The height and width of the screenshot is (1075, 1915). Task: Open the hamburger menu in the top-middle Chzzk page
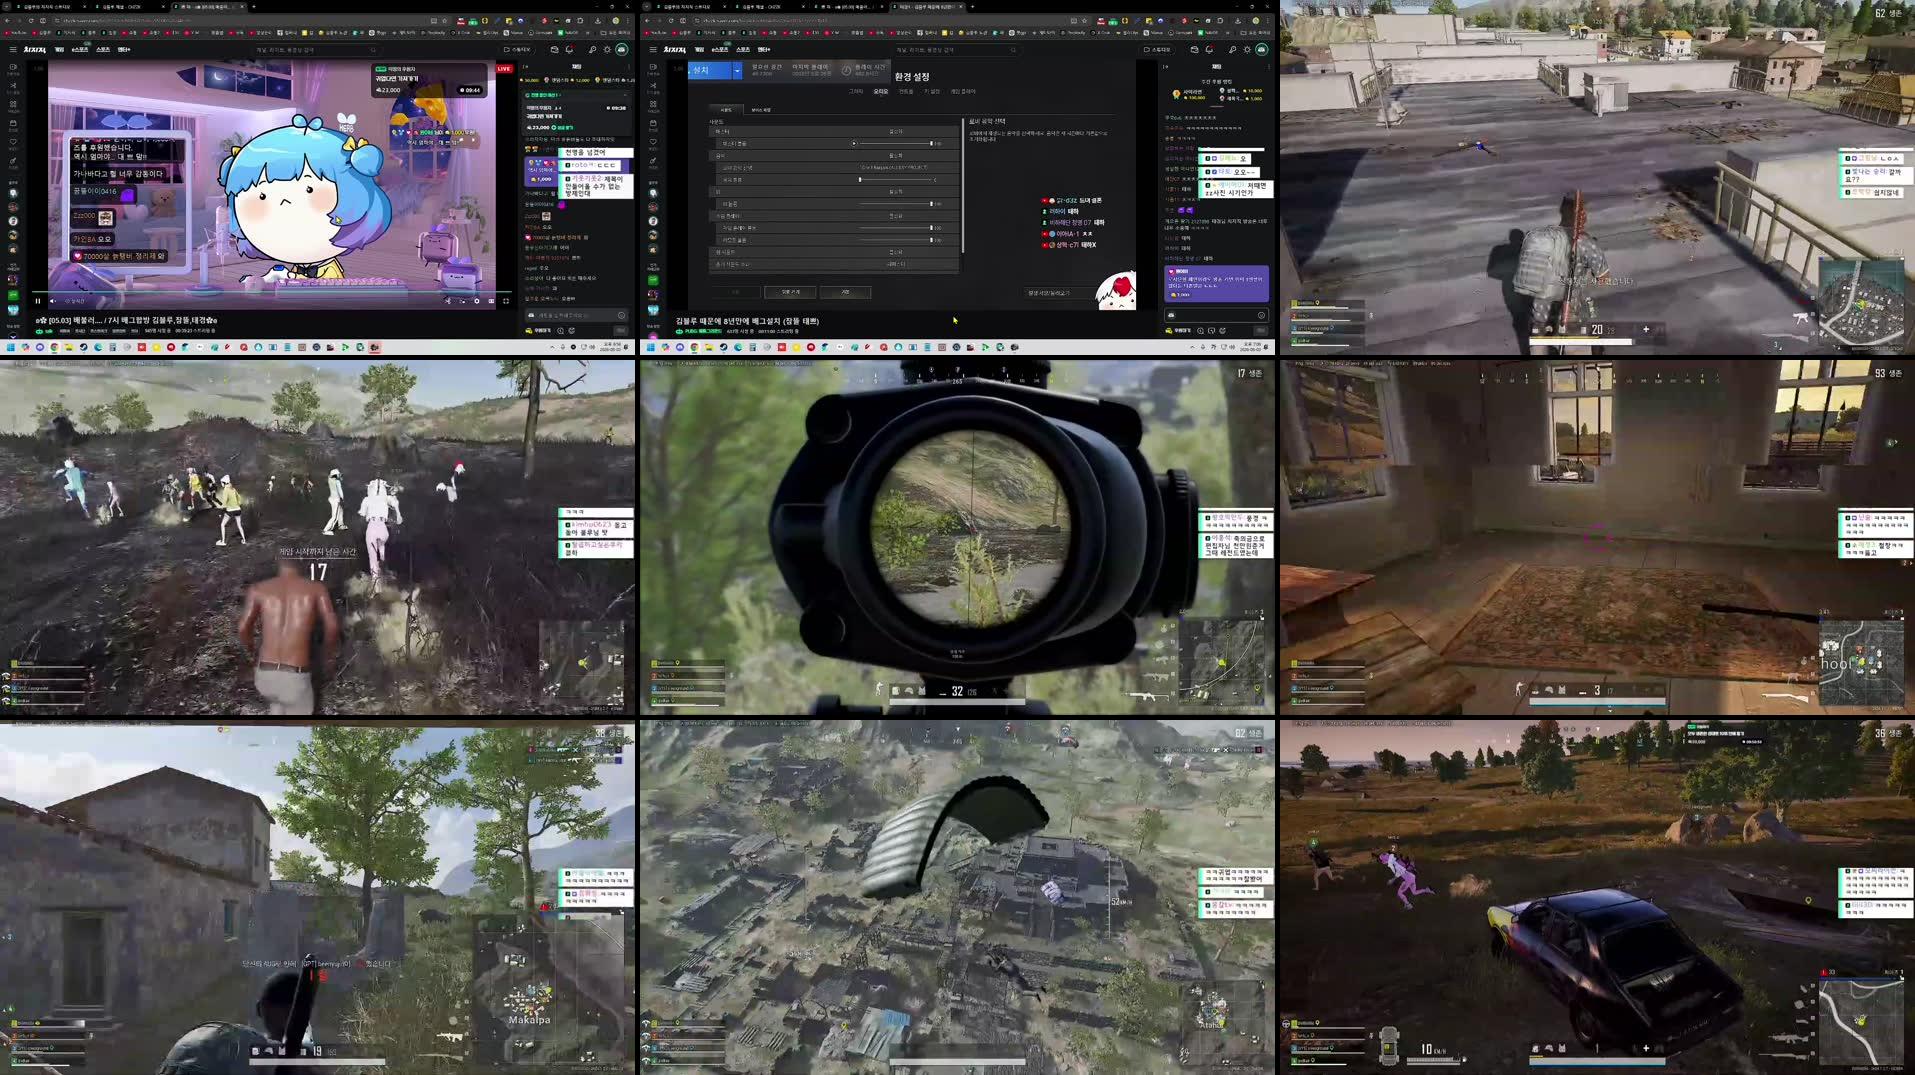point(653,49)
